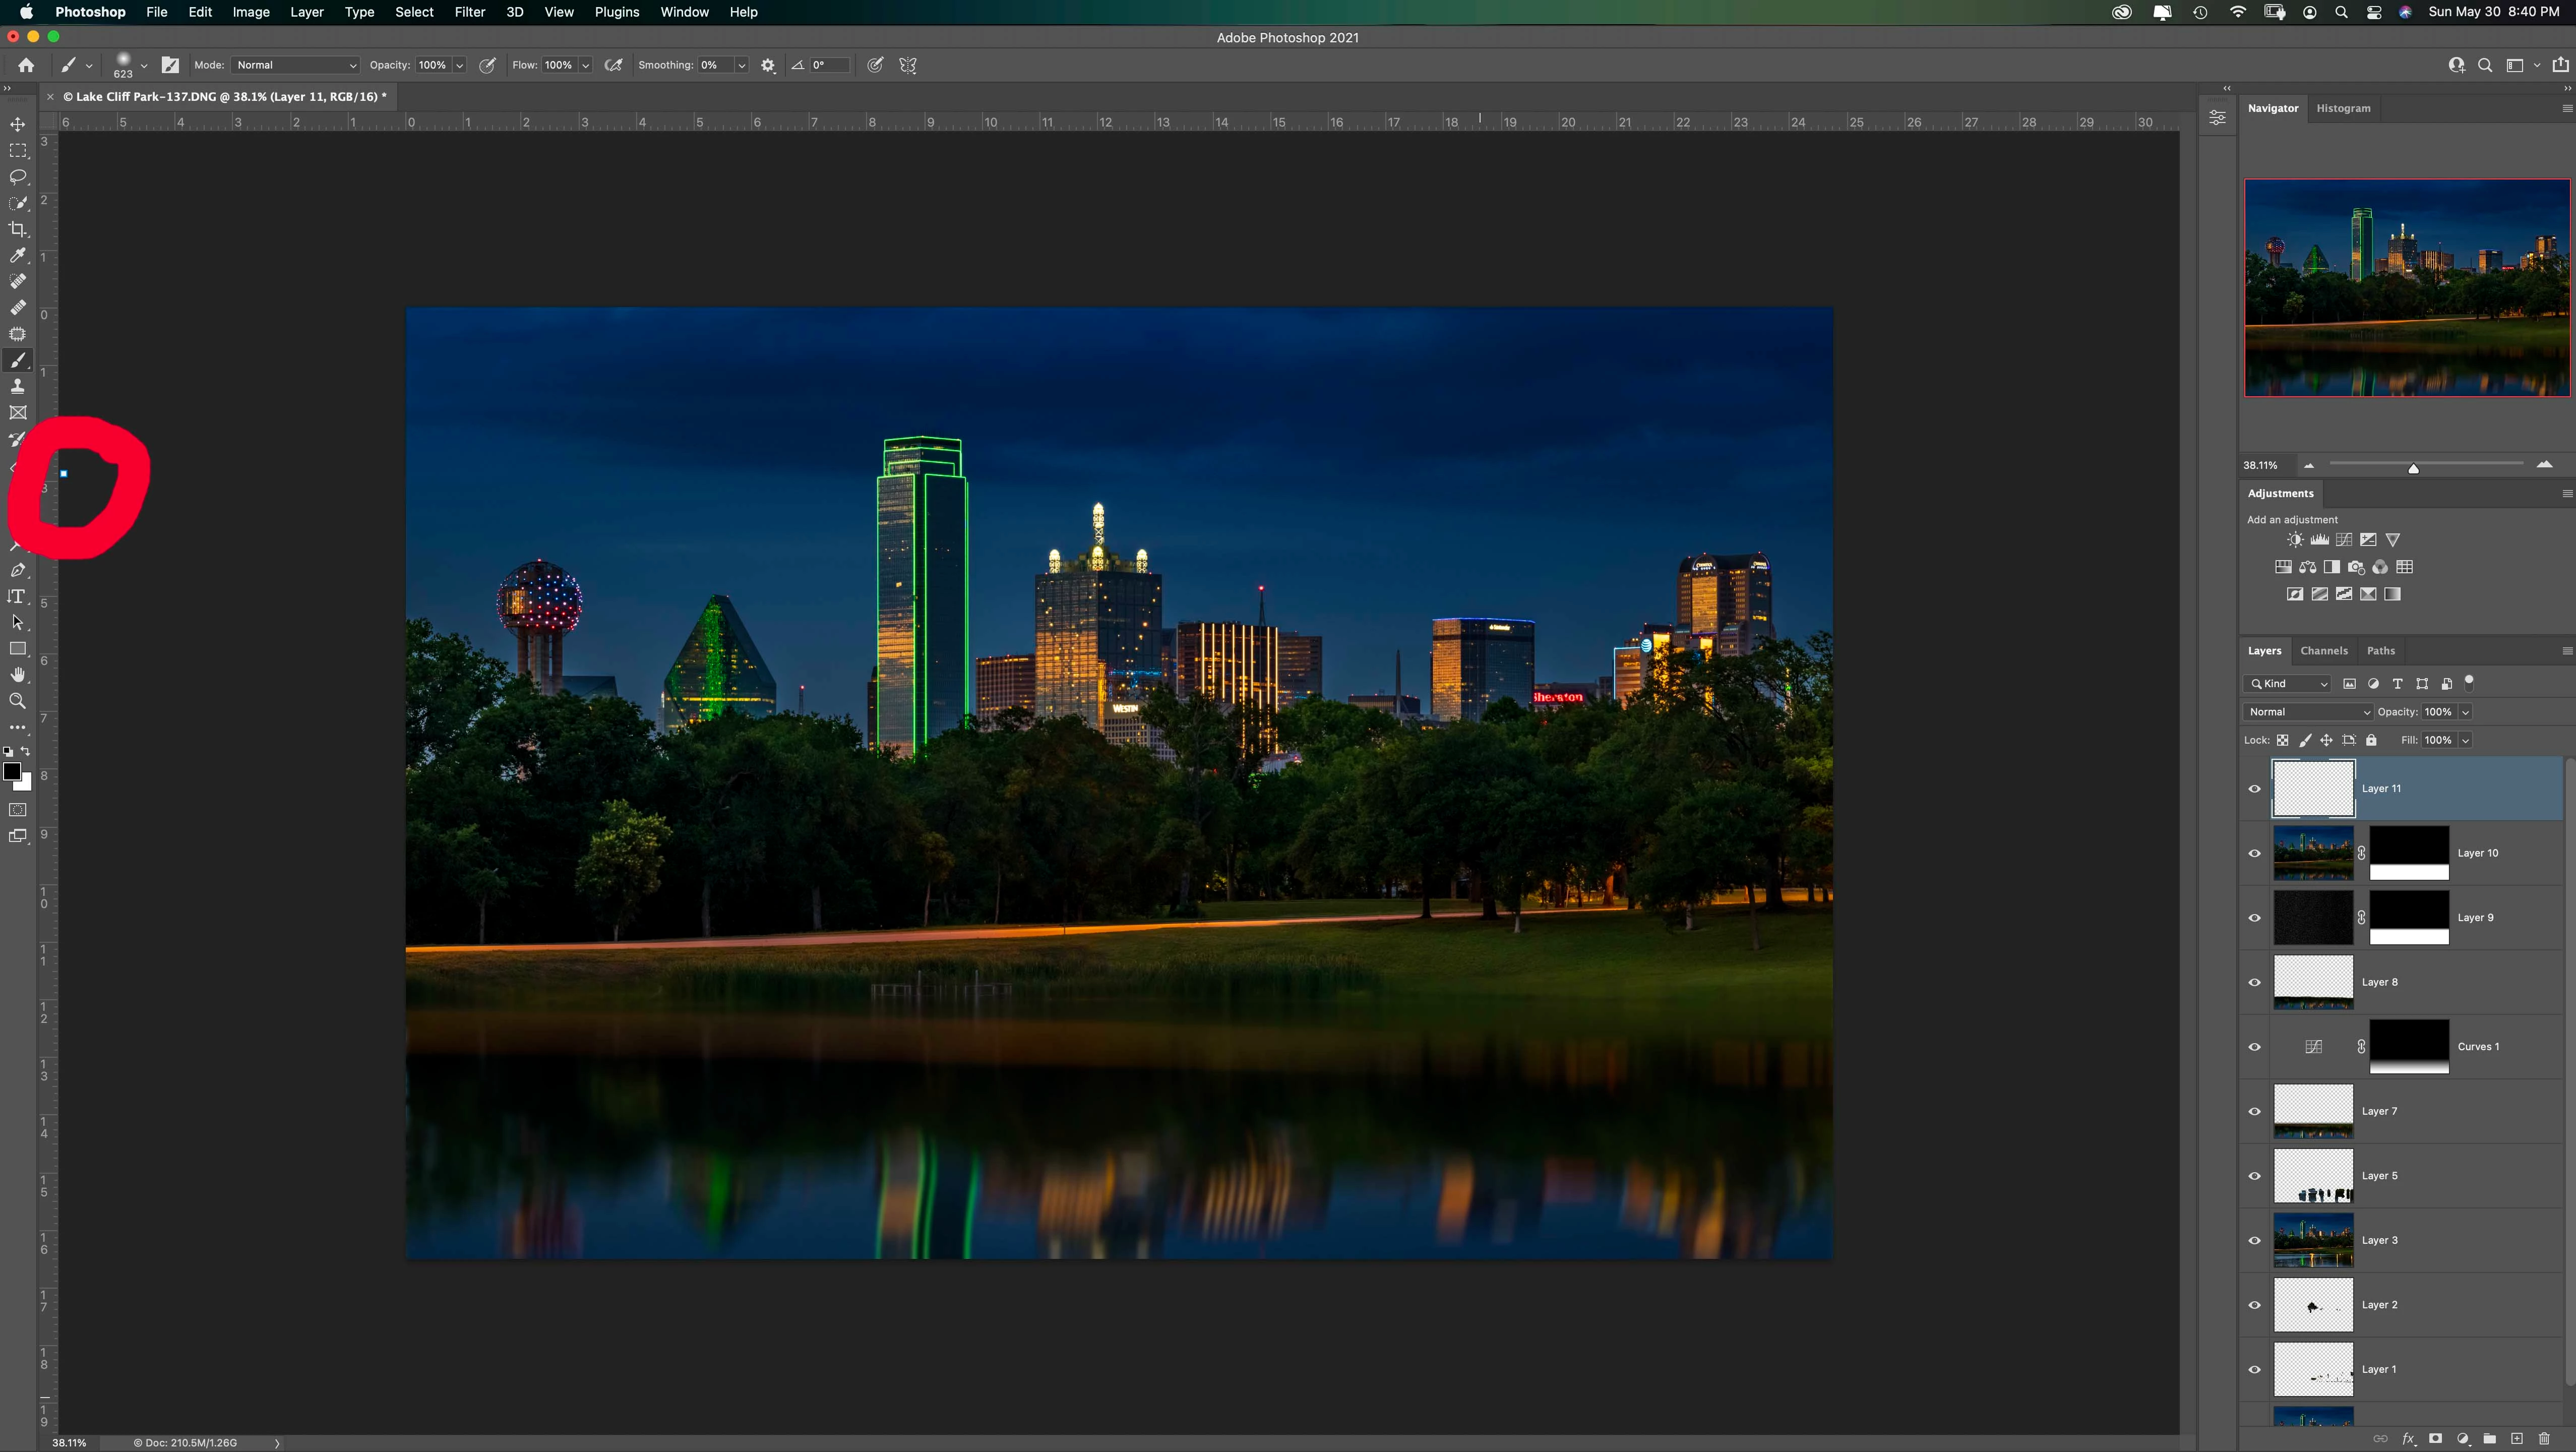Select the Clone Stamp tool

point(18,386)
